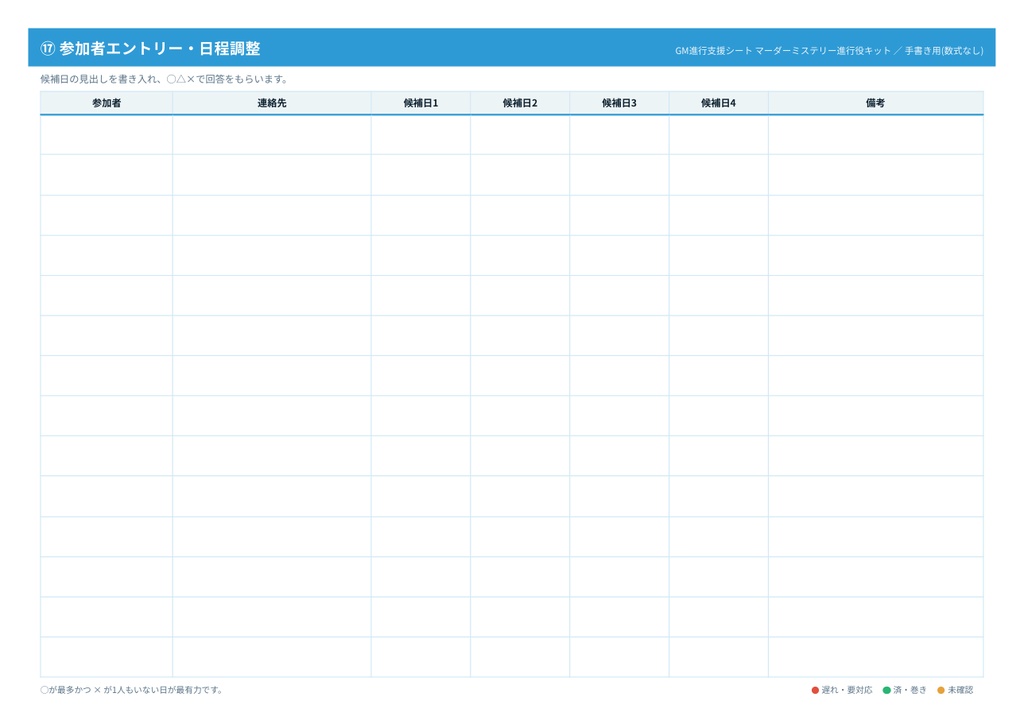Click the GM進行支援シート subtitle text

(x=829, y=50)
